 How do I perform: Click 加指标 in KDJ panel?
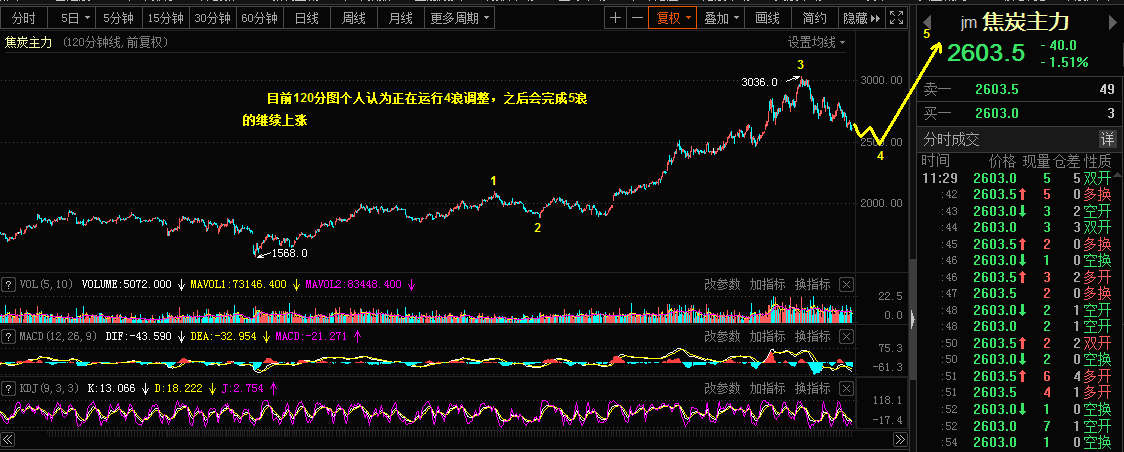(767, 388)
